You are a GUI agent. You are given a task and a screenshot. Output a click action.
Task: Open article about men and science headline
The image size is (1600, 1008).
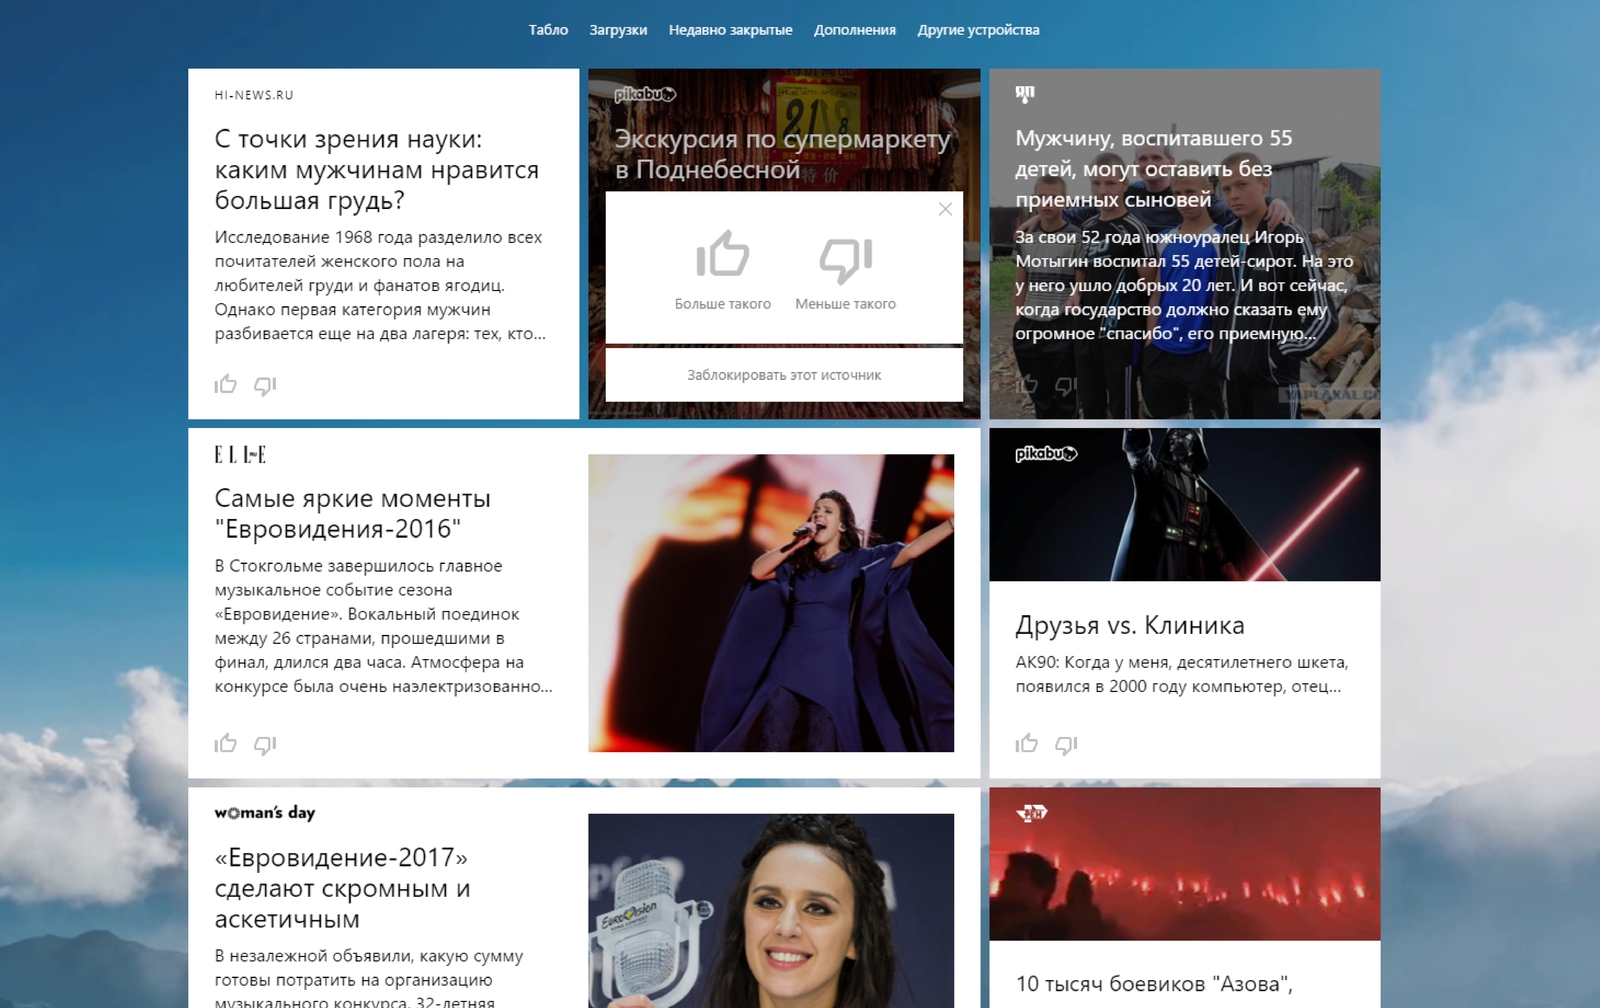pos(376,170)
